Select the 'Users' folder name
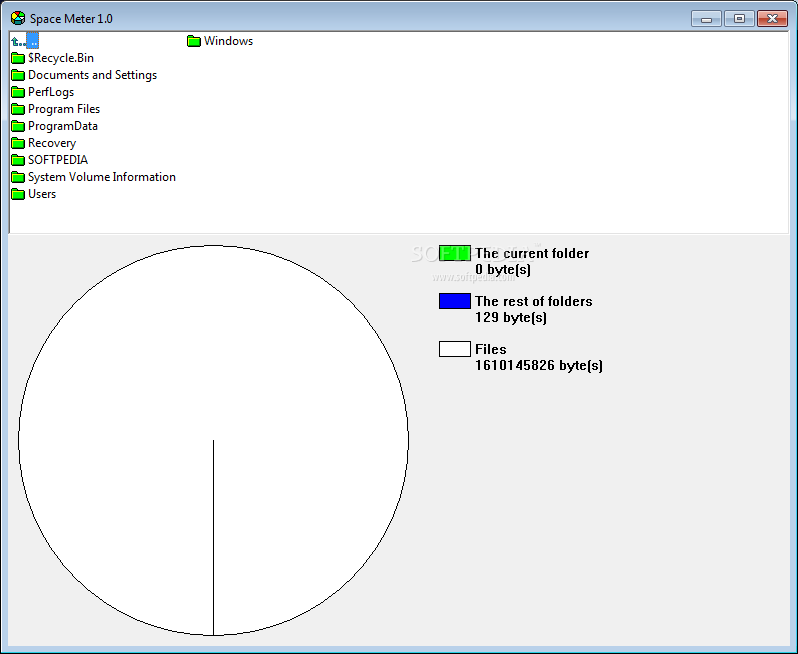Screen dimensions: 798x654 click(42, 194)
